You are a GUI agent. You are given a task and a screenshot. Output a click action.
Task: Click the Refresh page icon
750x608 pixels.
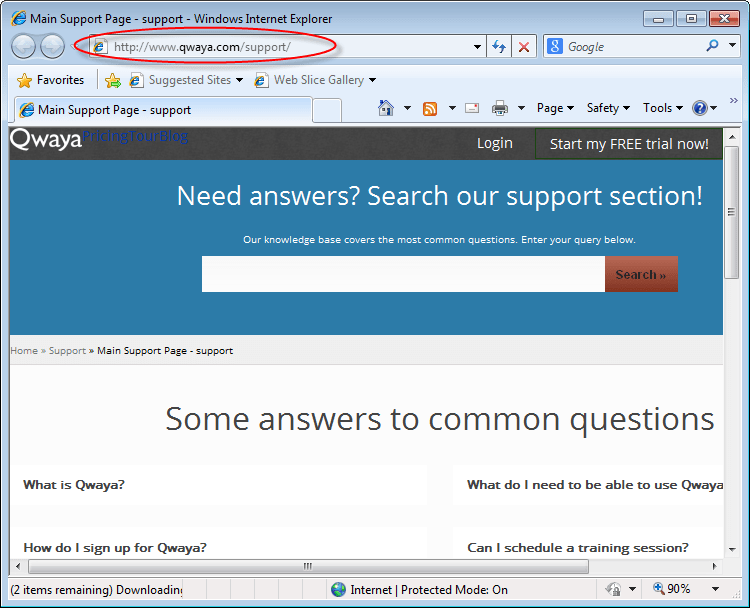click(x=499, y=47)
